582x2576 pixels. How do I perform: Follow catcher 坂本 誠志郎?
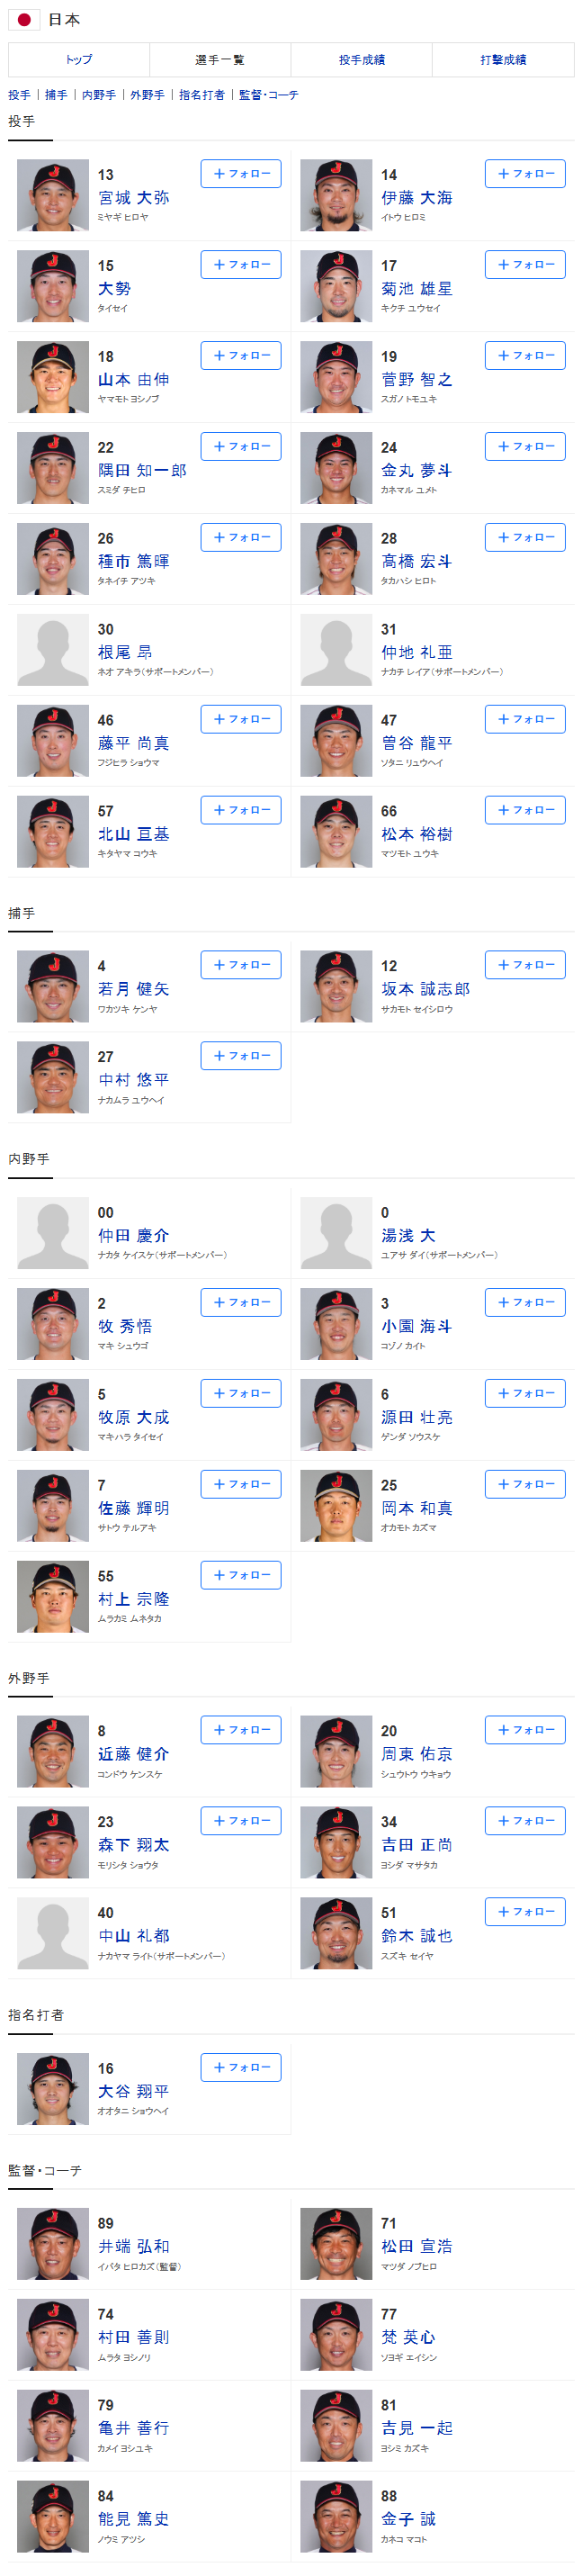pyautogui.click(x=524, y=965)
